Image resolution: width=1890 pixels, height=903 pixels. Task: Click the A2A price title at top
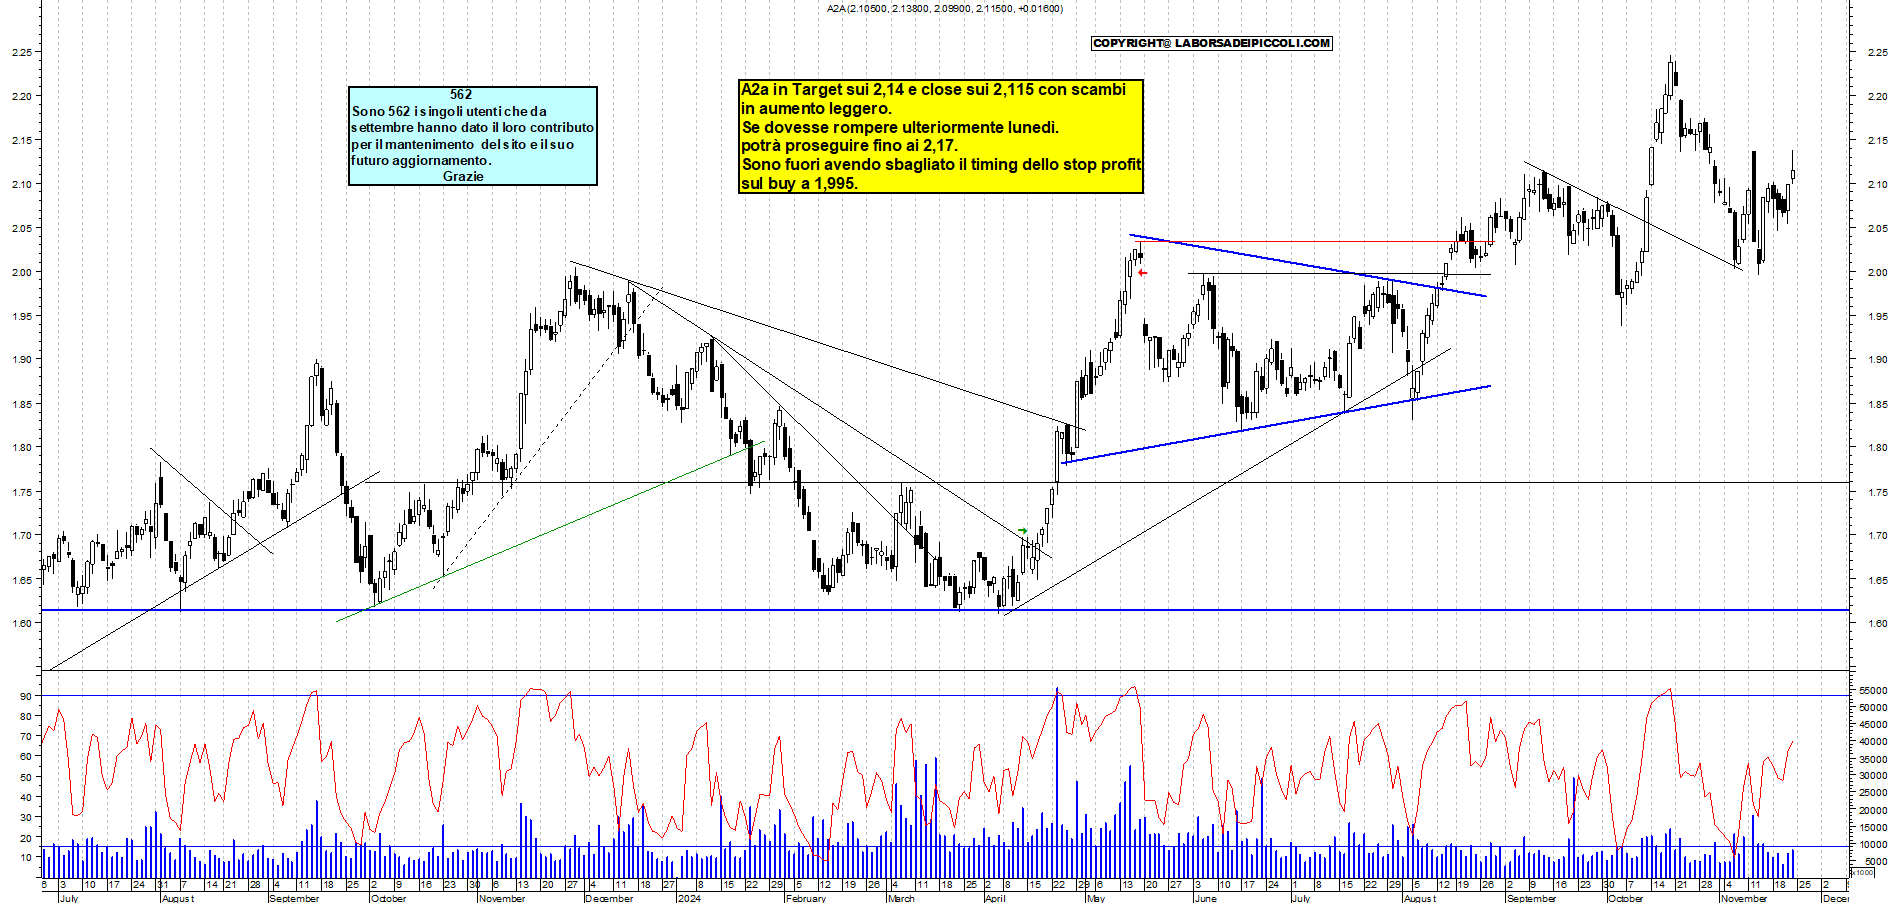[944, 8]
